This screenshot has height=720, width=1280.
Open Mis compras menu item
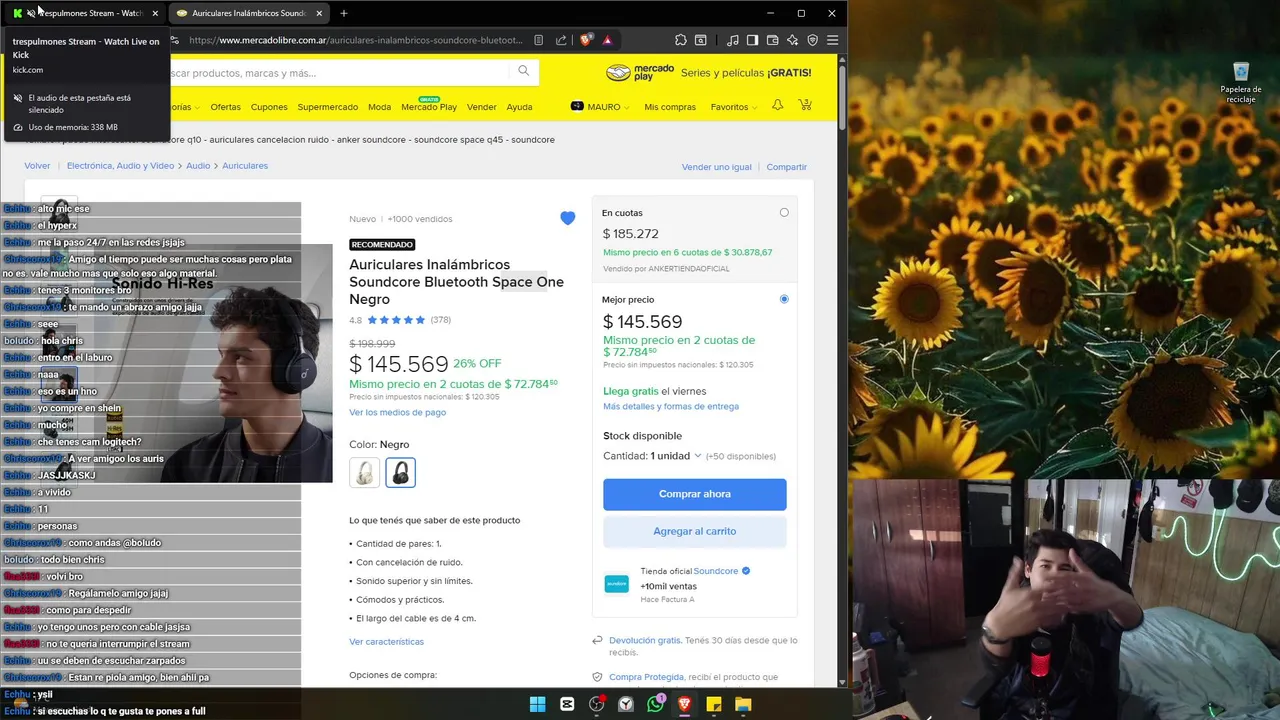tap(670, 107)
